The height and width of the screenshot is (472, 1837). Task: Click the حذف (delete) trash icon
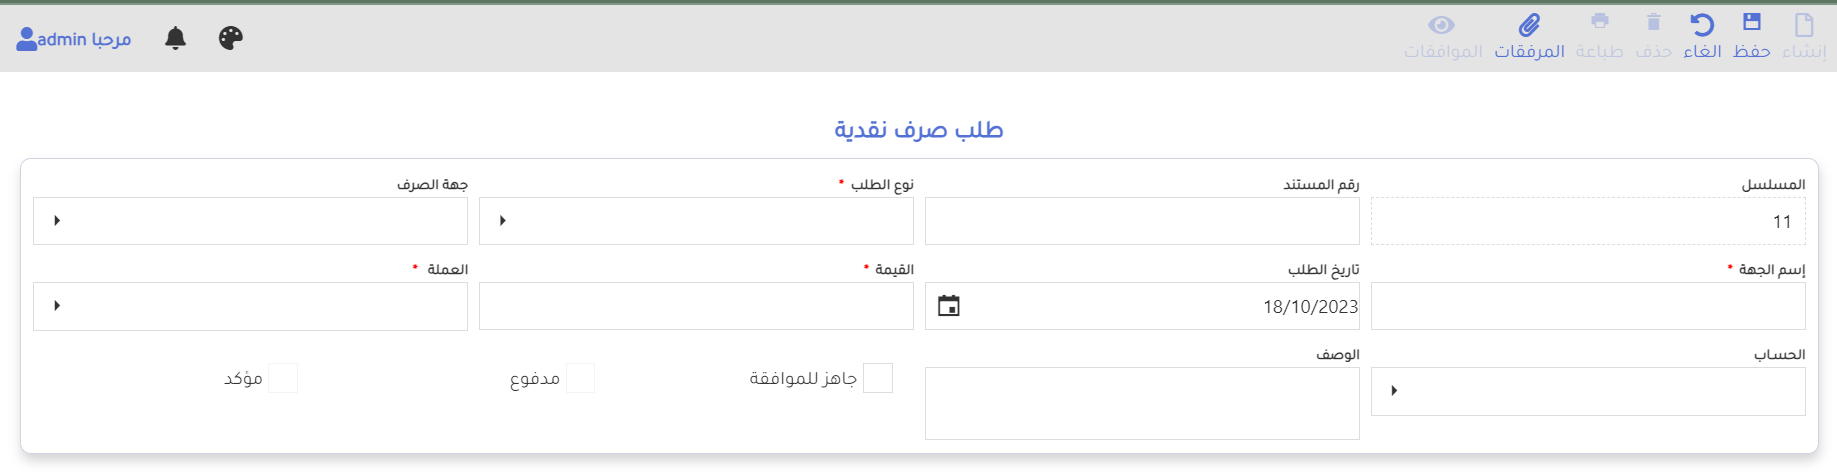(1653, 22)
